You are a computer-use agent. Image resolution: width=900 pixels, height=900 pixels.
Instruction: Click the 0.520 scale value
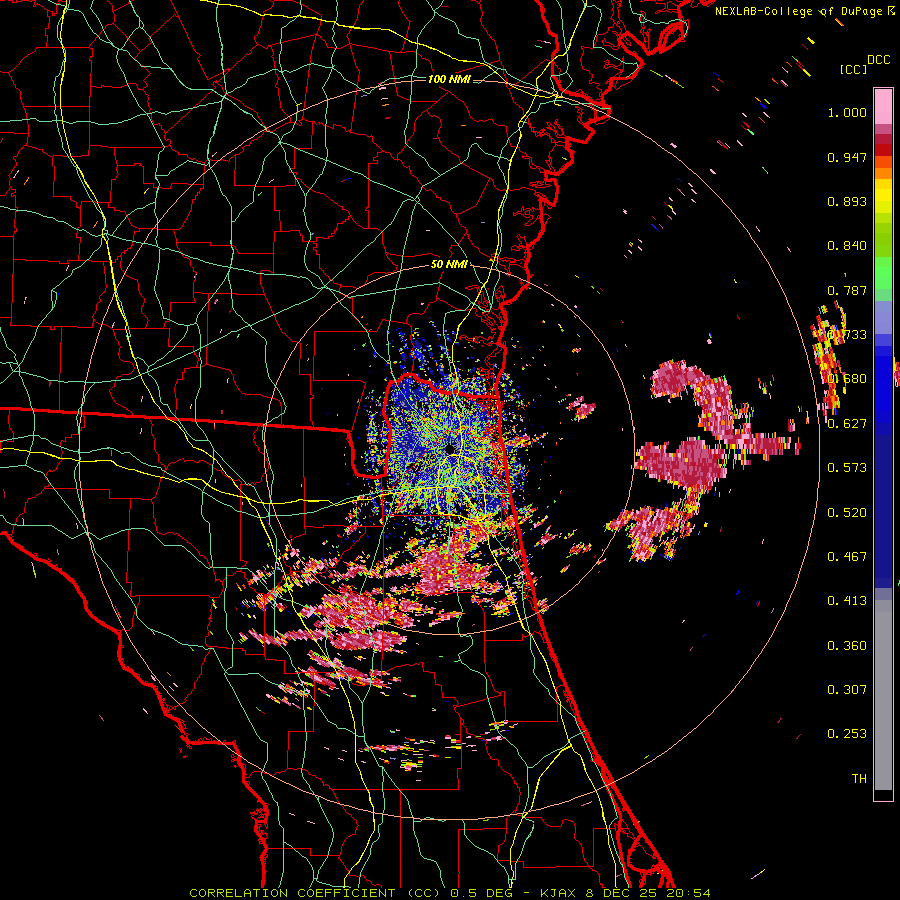[x=847, y=513]
